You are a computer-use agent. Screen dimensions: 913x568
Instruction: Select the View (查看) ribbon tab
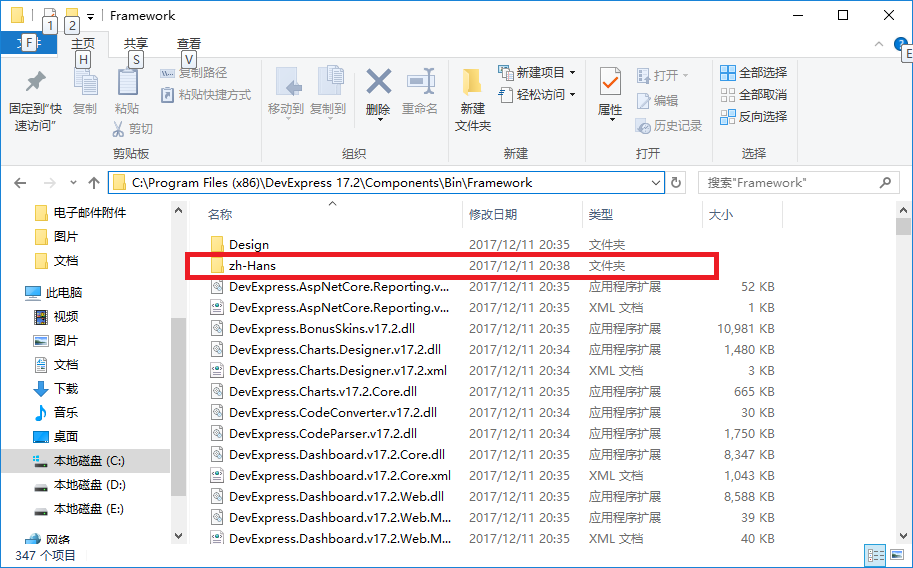tap(189, 44)
